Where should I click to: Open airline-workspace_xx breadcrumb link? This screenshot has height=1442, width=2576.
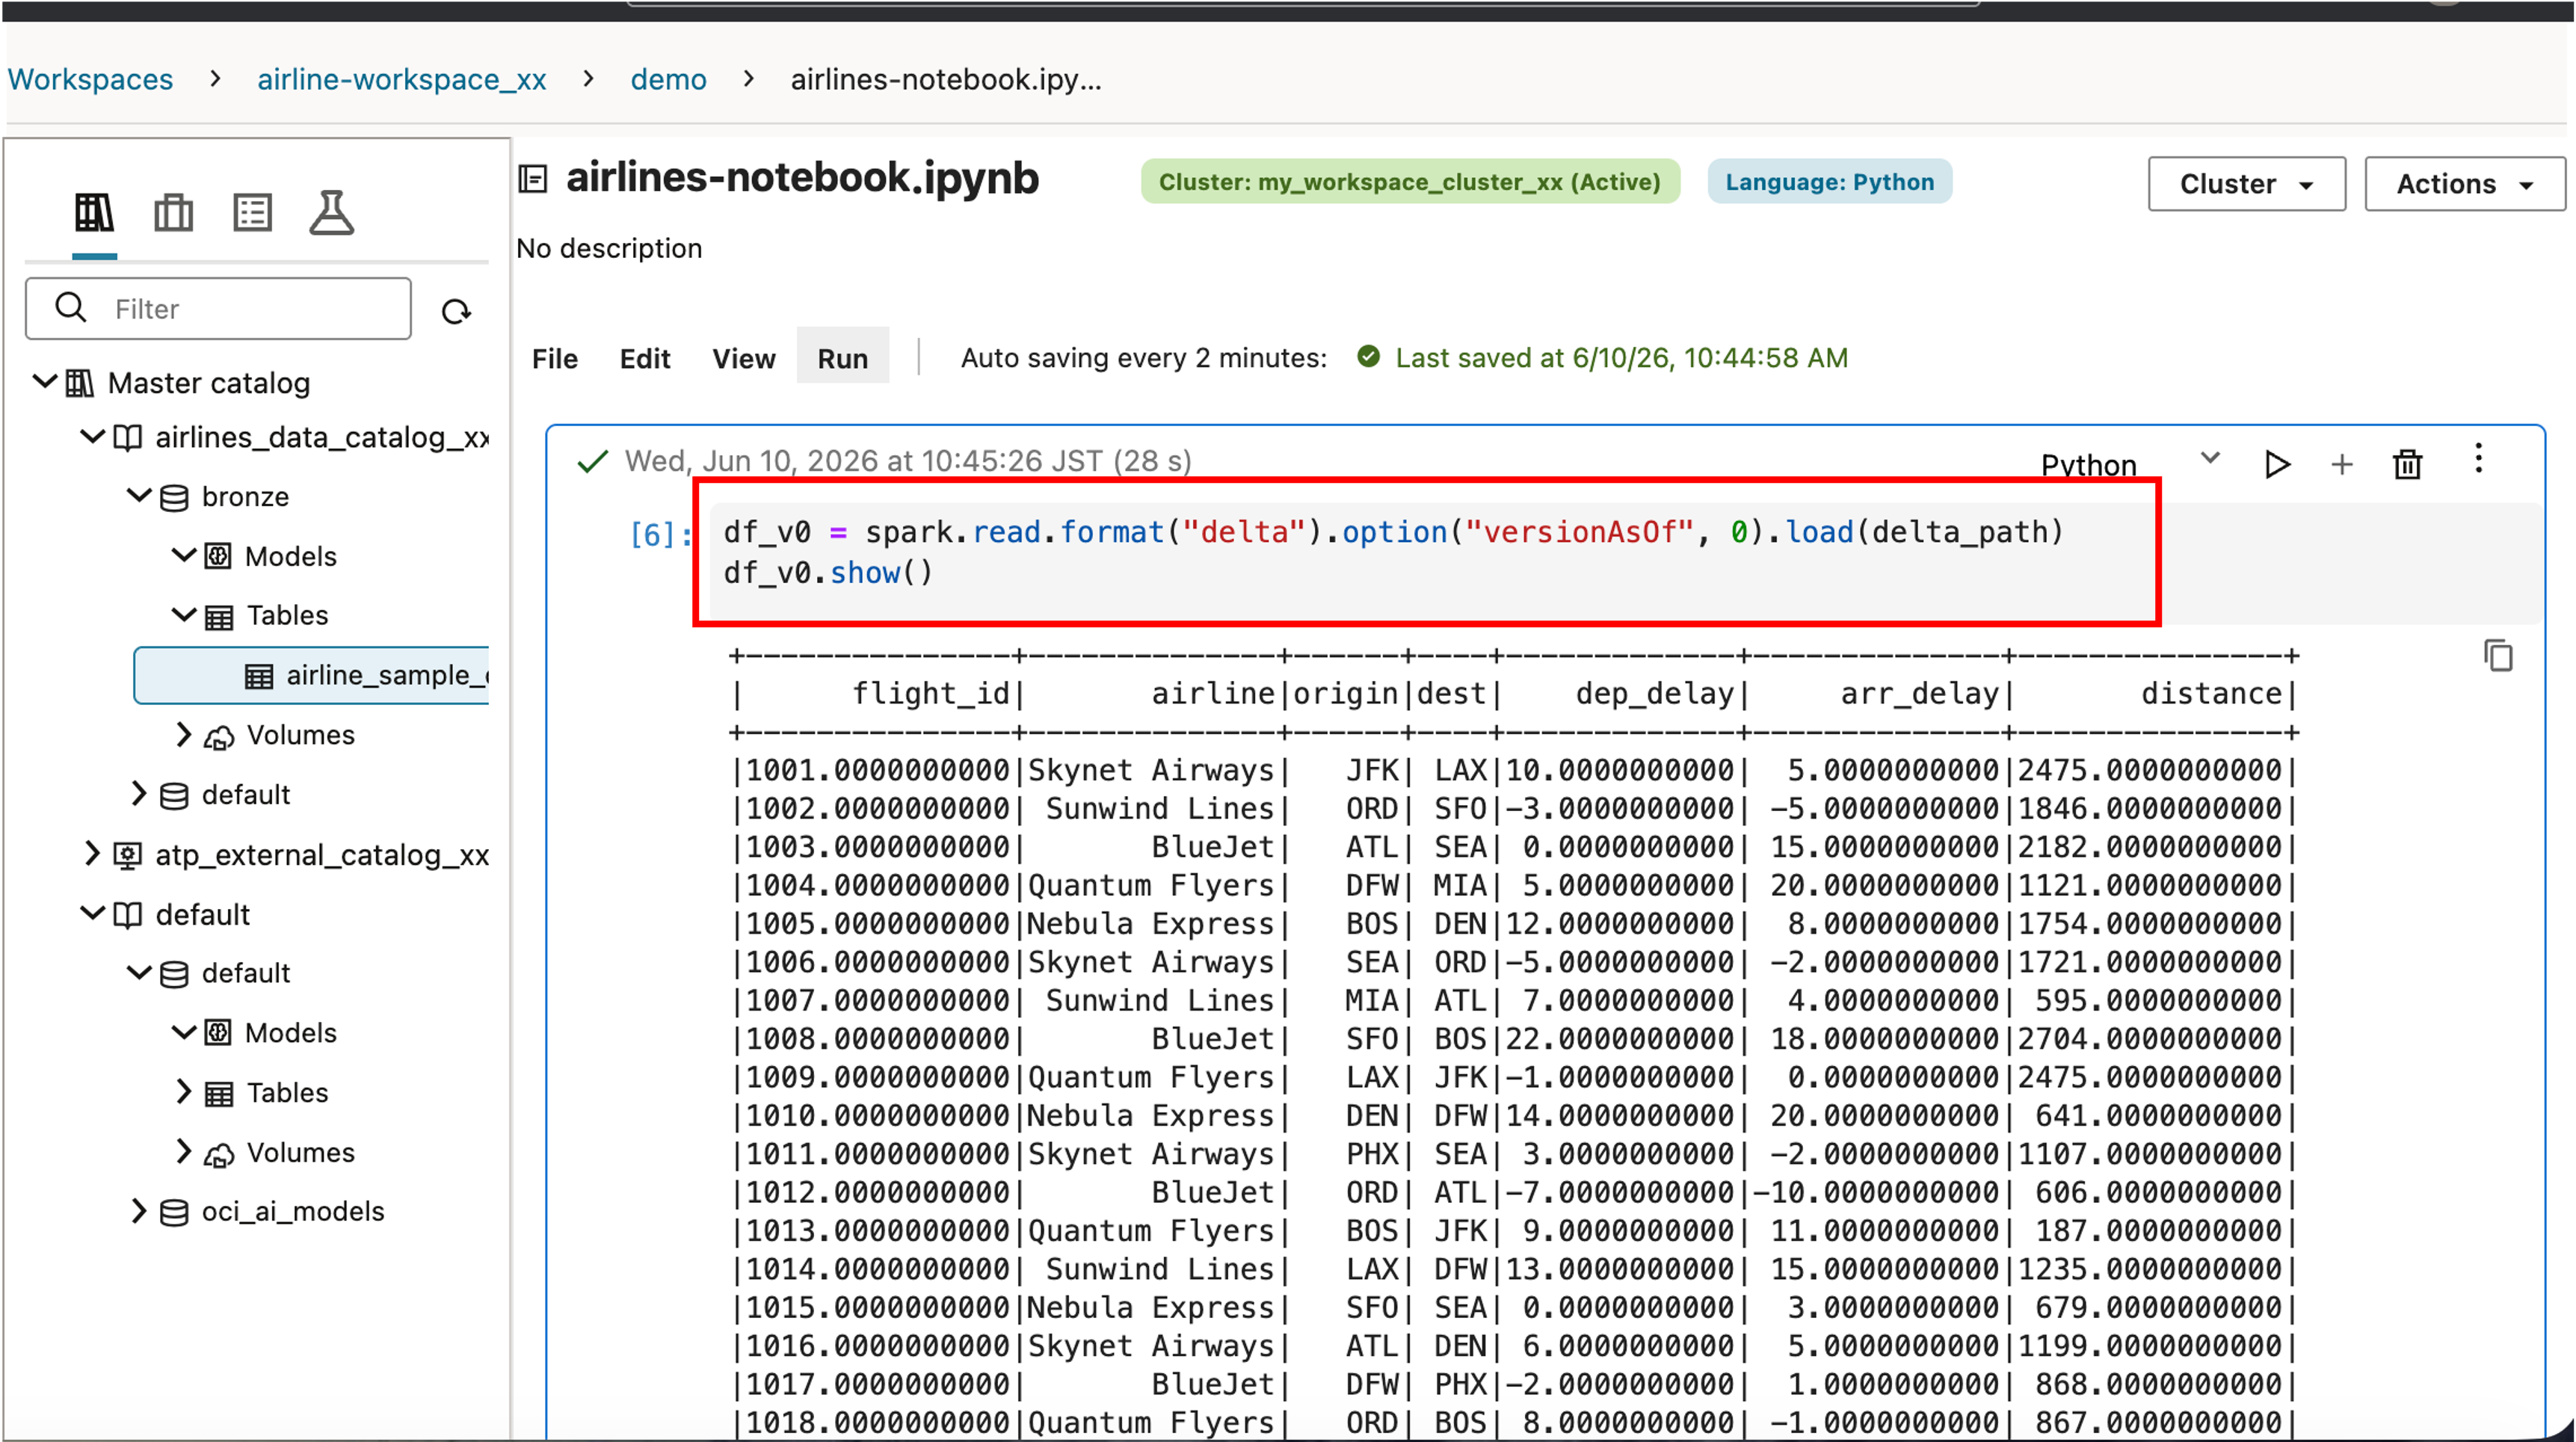coord(402,79)
